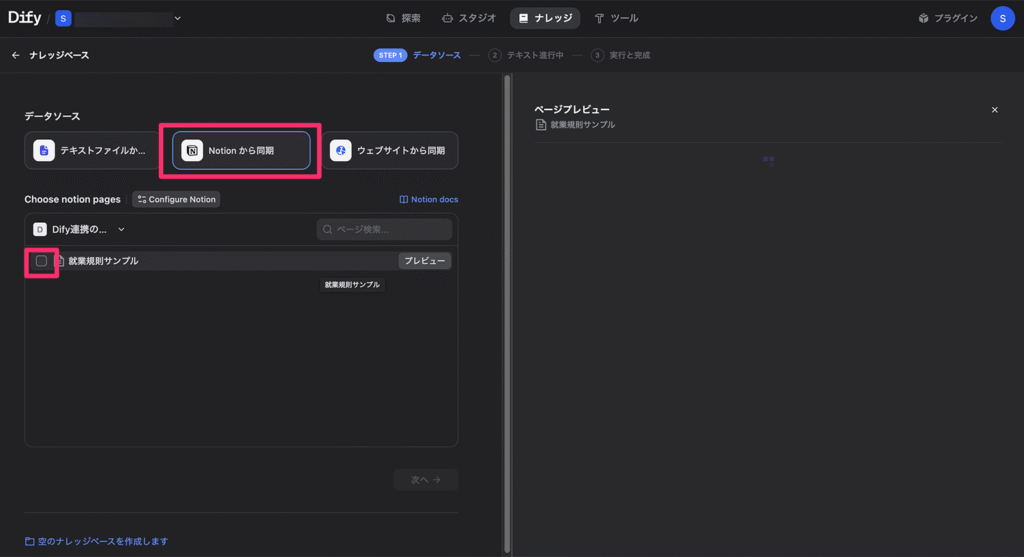Click the back arrow beside ナレッジベース

pyautogui.click(x=15, y=55)
